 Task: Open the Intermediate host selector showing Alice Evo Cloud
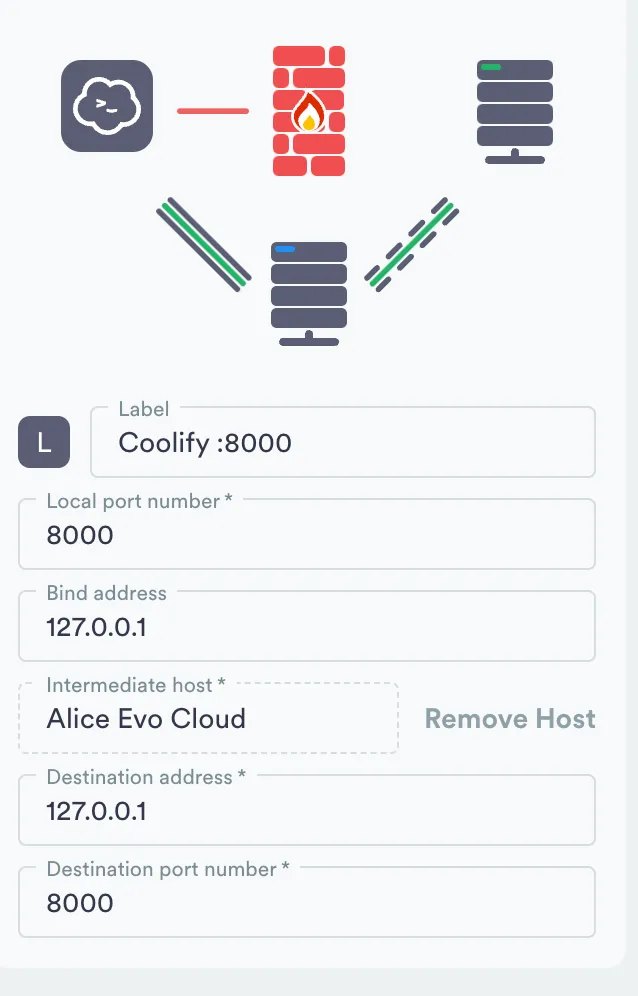(x=208, y=717)
